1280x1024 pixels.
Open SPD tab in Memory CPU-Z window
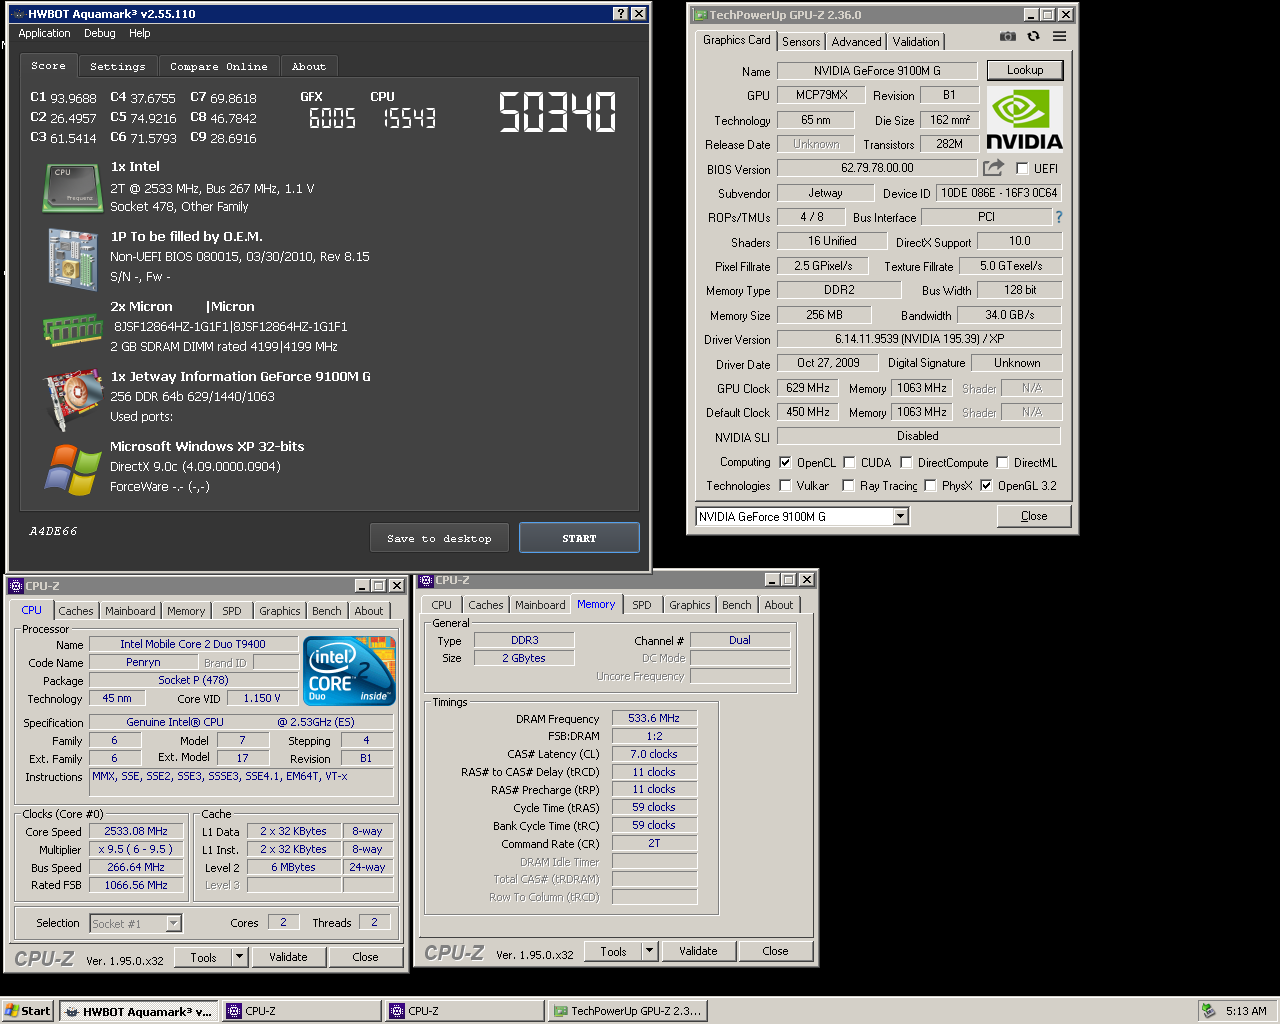pos(642,605)
